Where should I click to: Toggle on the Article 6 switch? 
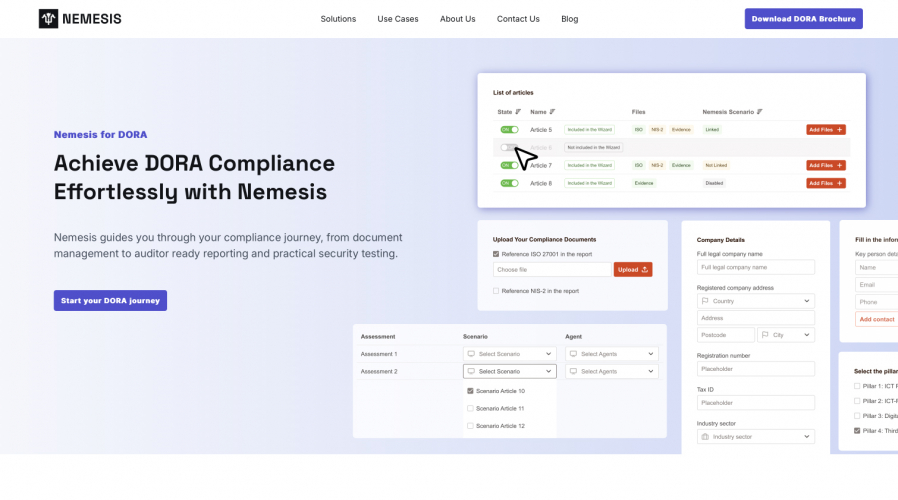tap(509, 148)
